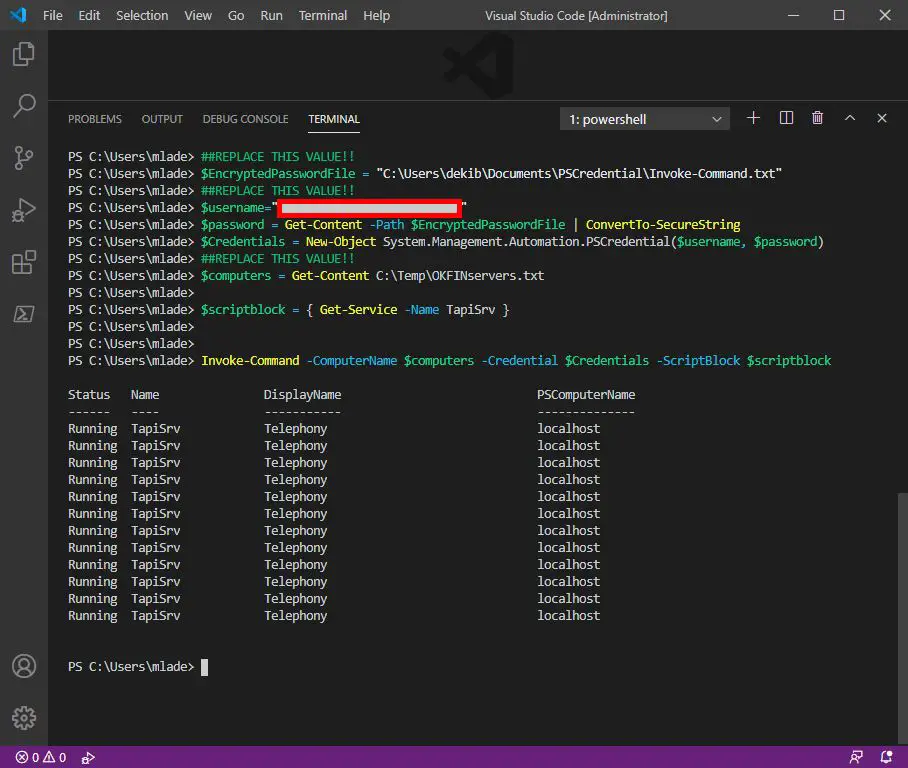This screenshot has width=908, height=768.
Task: Open the Terminal menu
Action: coord(323,16)
